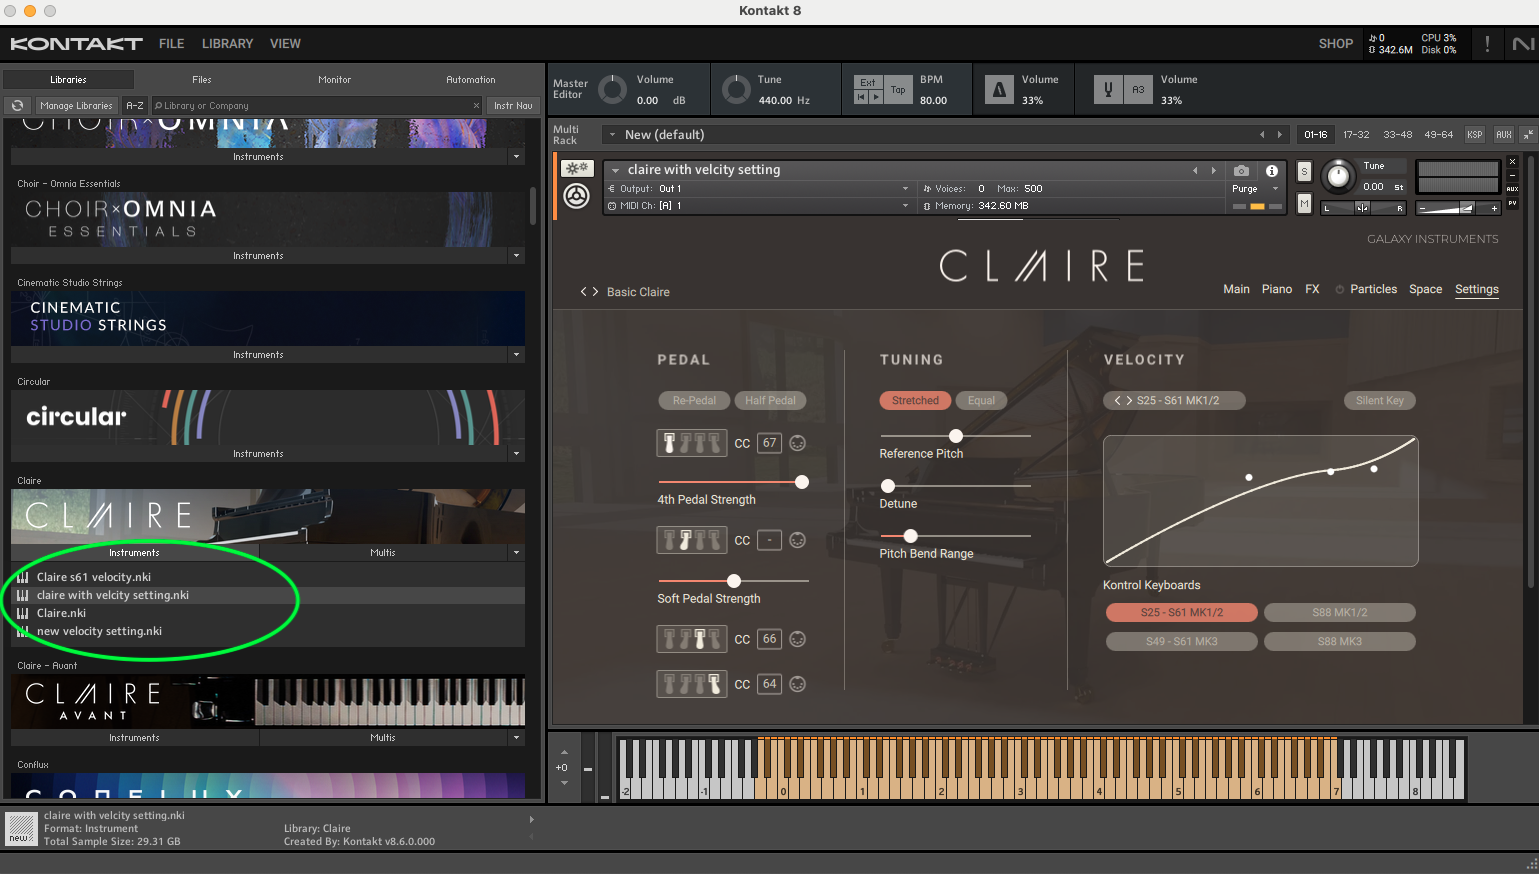Click MIDI learn icon next to CC 67
Image resolution: width=1539 pixels, height=874 pixels.
pos(797,443)
